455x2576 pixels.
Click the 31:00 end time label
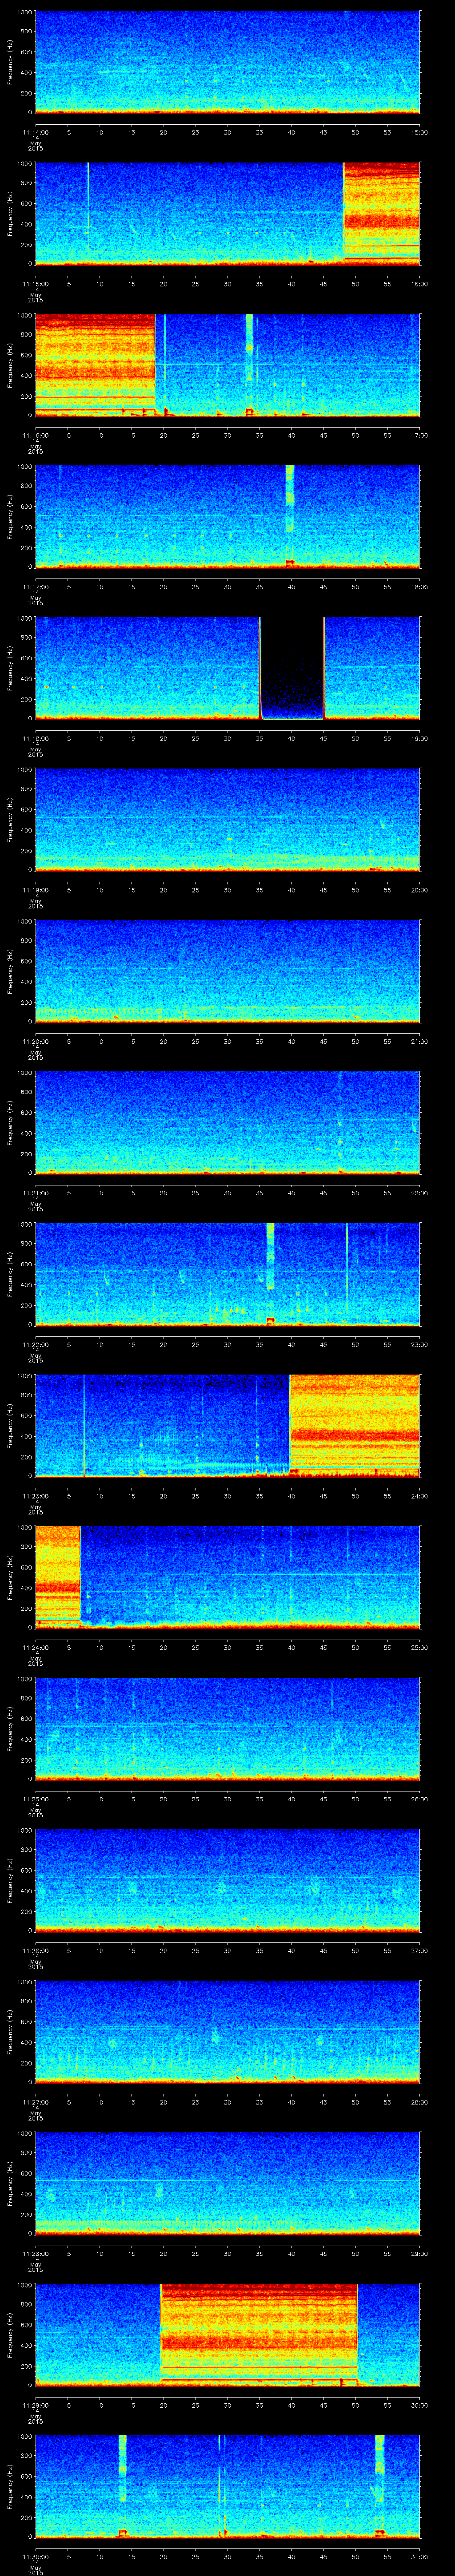click(x=420, y=2556)
